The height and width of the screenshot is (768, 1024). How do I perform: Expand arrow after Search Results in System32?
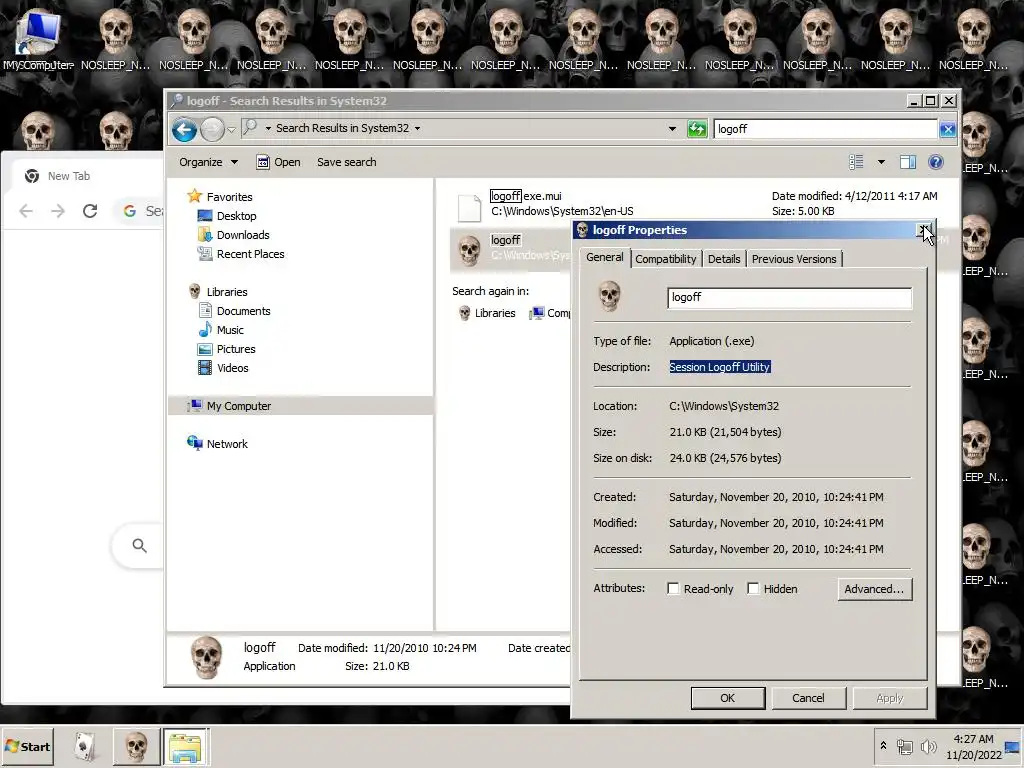pos(417,128)
